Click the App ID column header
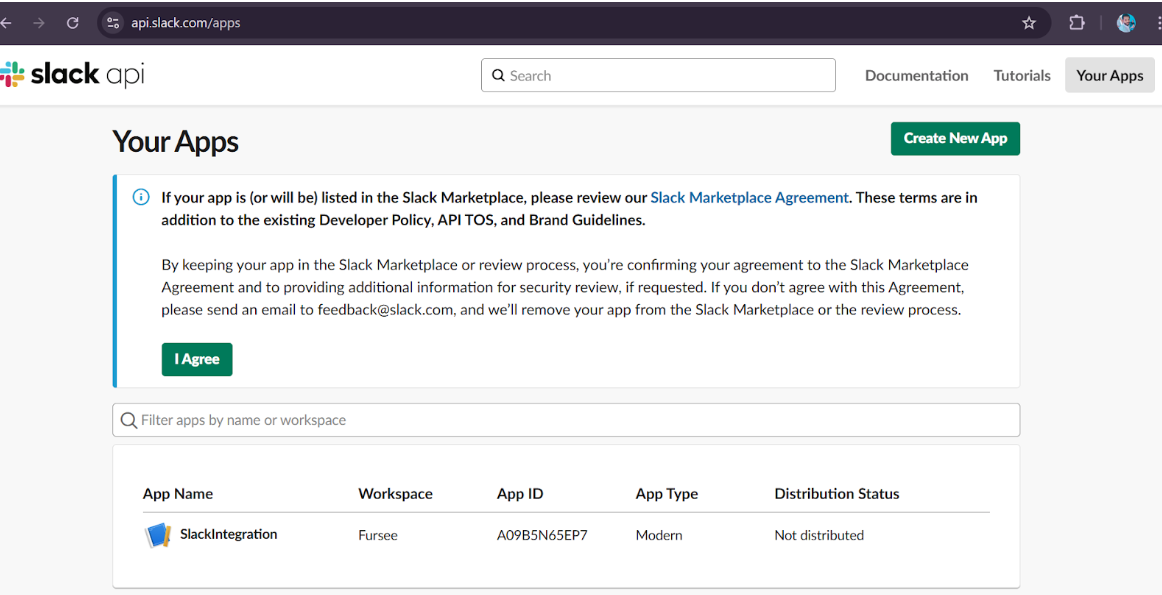This screenshot has width=1162, height=595. coord(519,493)
